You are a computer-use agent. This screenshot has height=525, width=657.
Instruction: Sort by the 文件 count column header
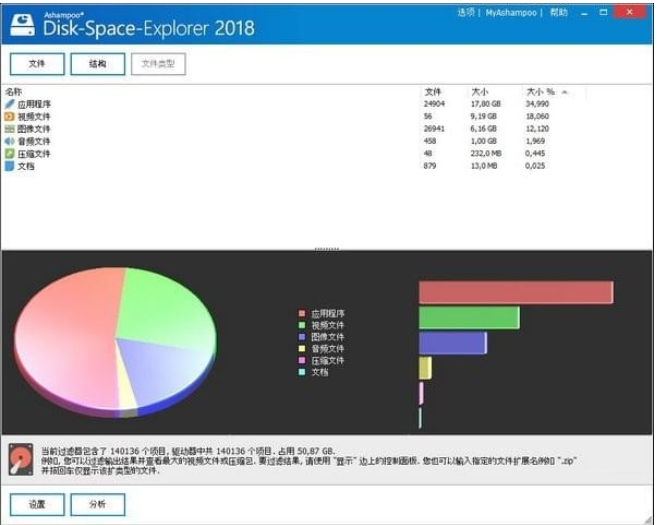(x=433, y=91)
